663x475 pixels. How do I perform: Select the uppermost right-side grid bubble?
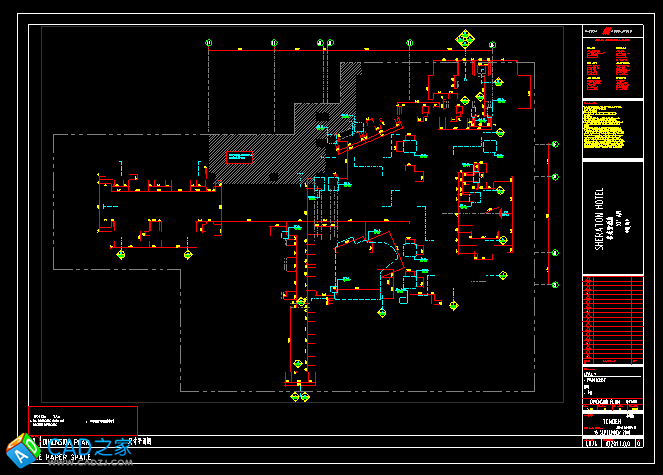pos(555,144)
